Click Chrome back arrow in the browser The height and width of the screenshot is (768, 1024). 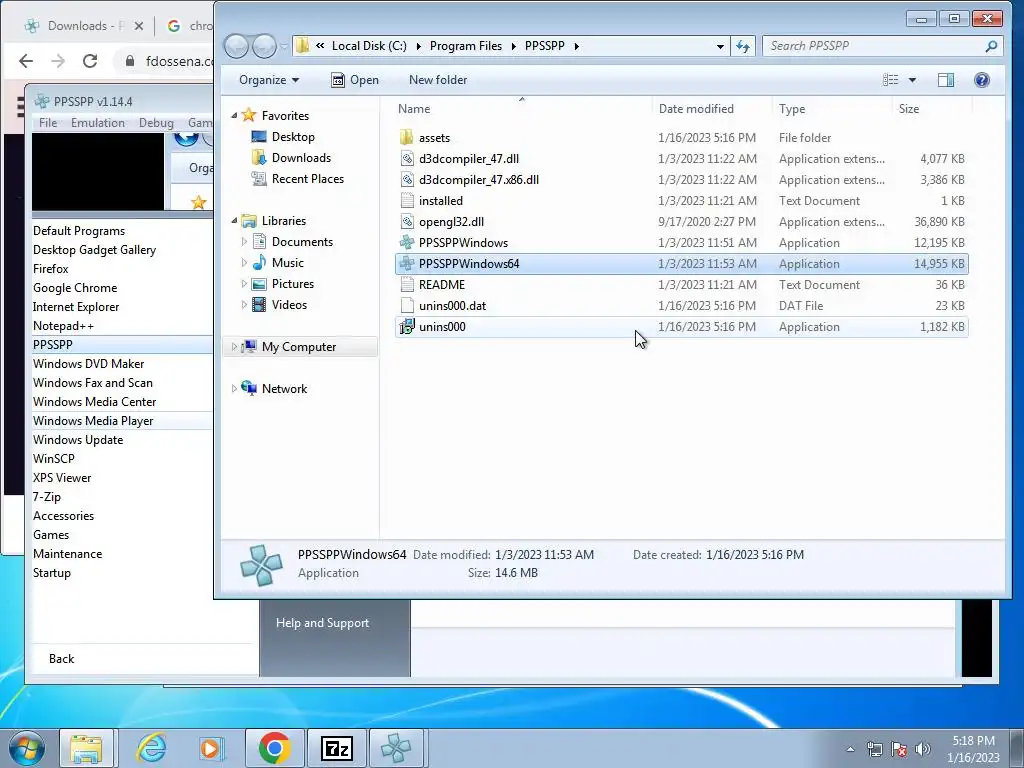[x=26, y=61]
